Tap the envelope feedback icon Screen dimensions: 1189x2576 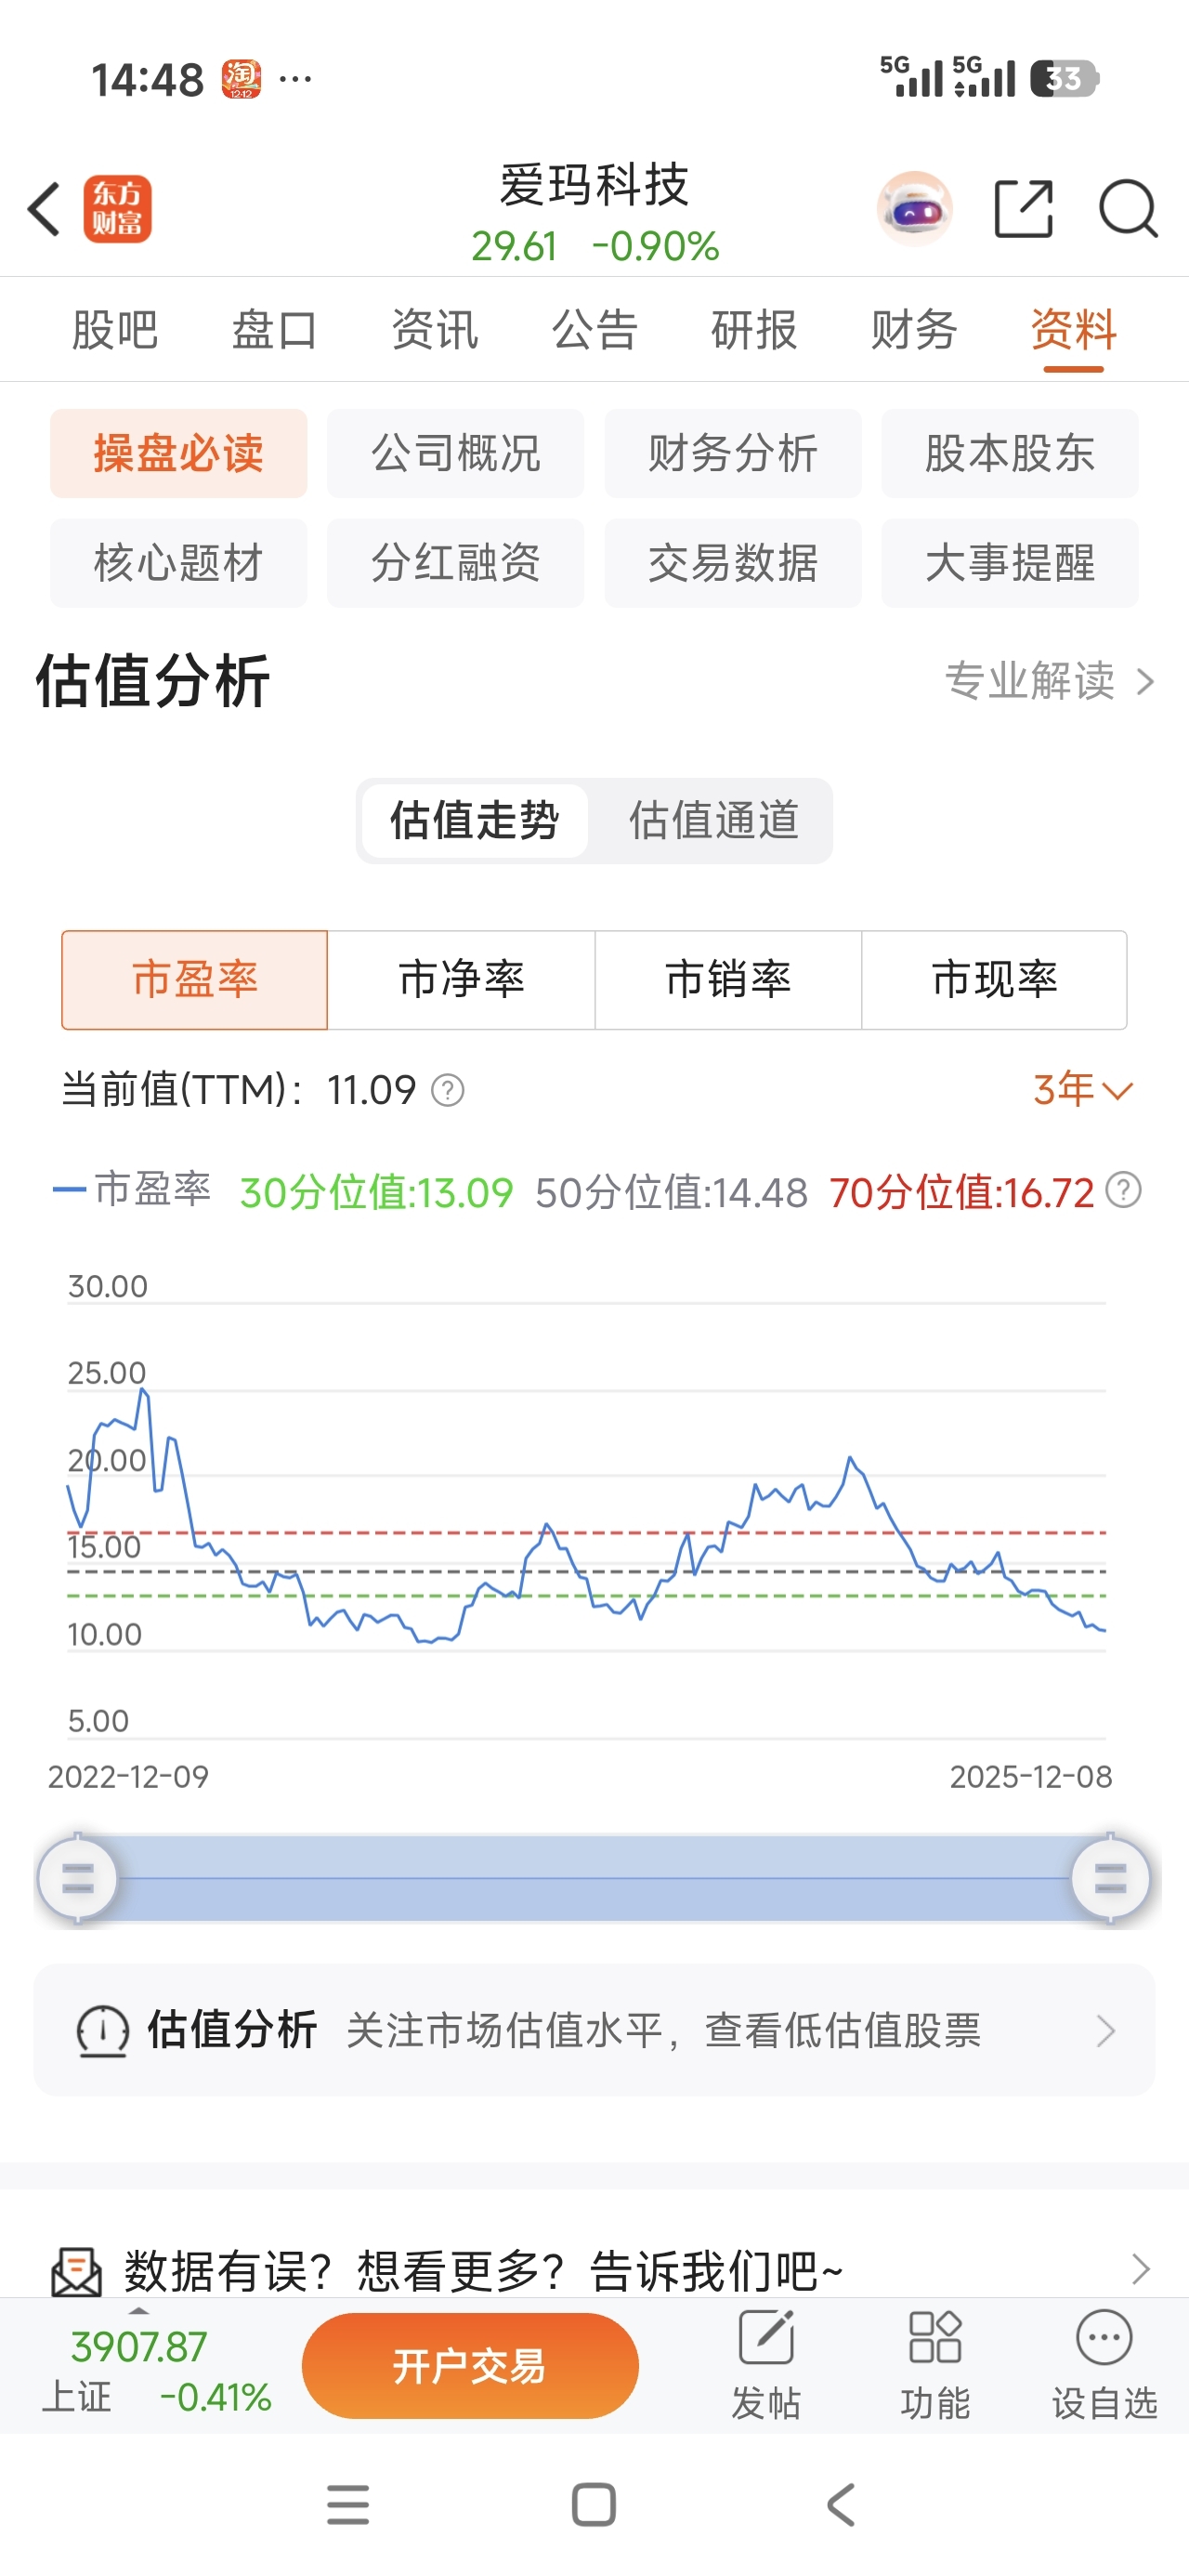(76, 2272)
